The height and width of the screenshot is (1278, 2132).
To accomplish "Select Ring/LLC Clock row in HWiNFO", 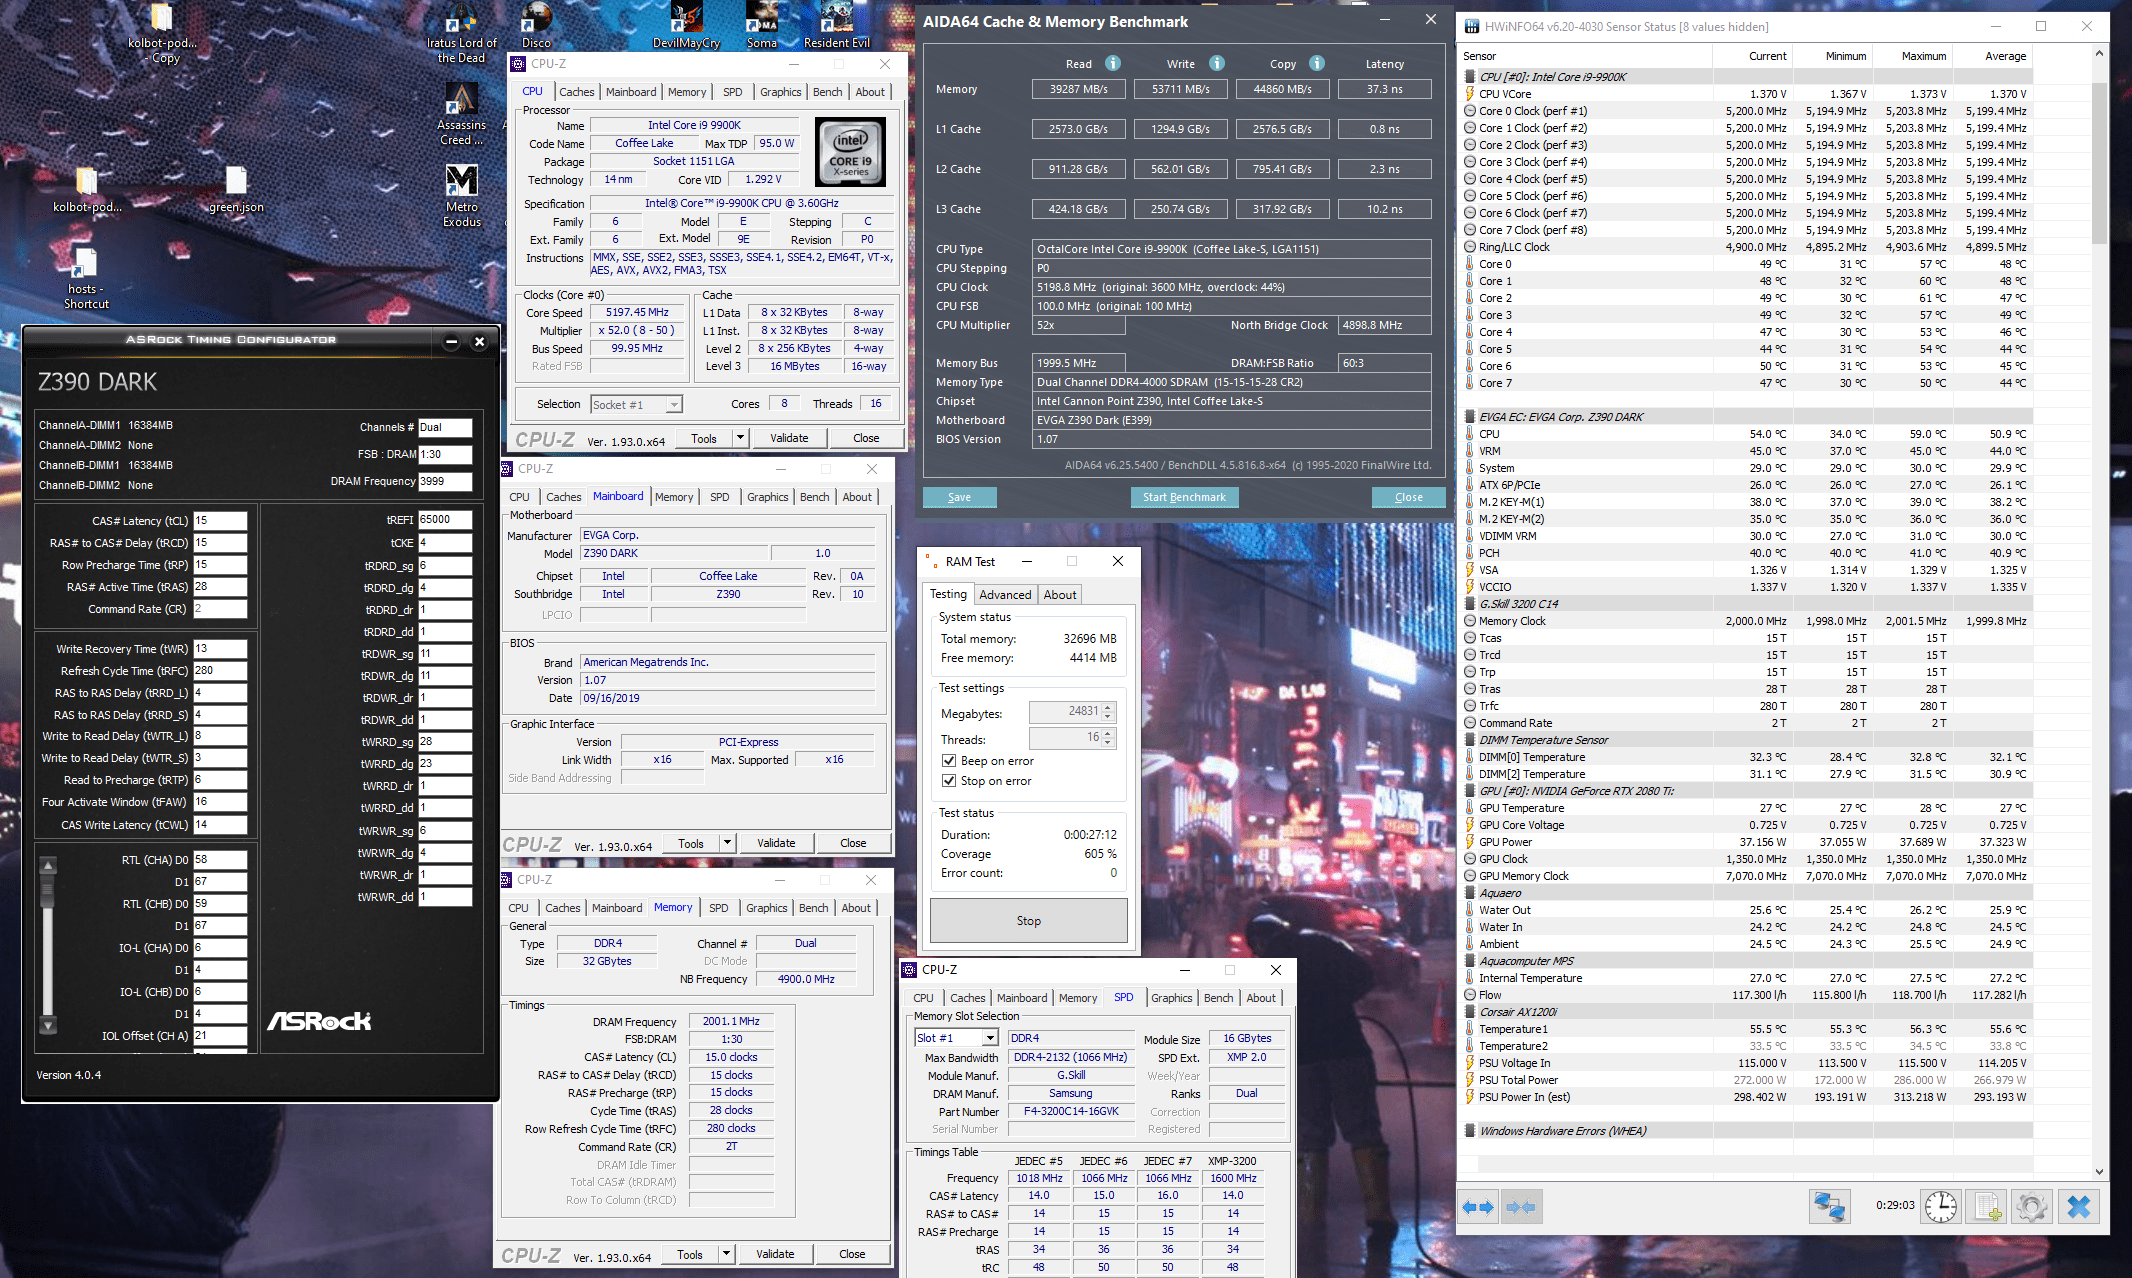I will (1748, 247).
